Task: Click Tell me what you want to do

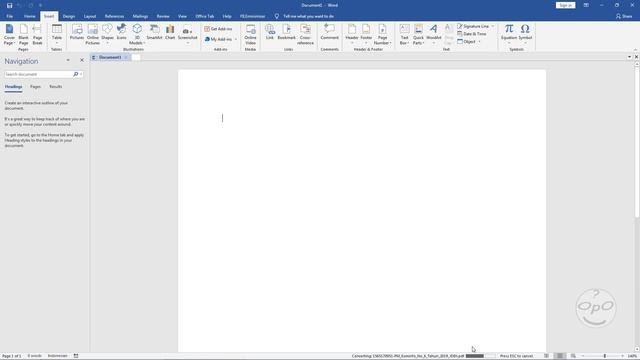Action: pos(309,16)
